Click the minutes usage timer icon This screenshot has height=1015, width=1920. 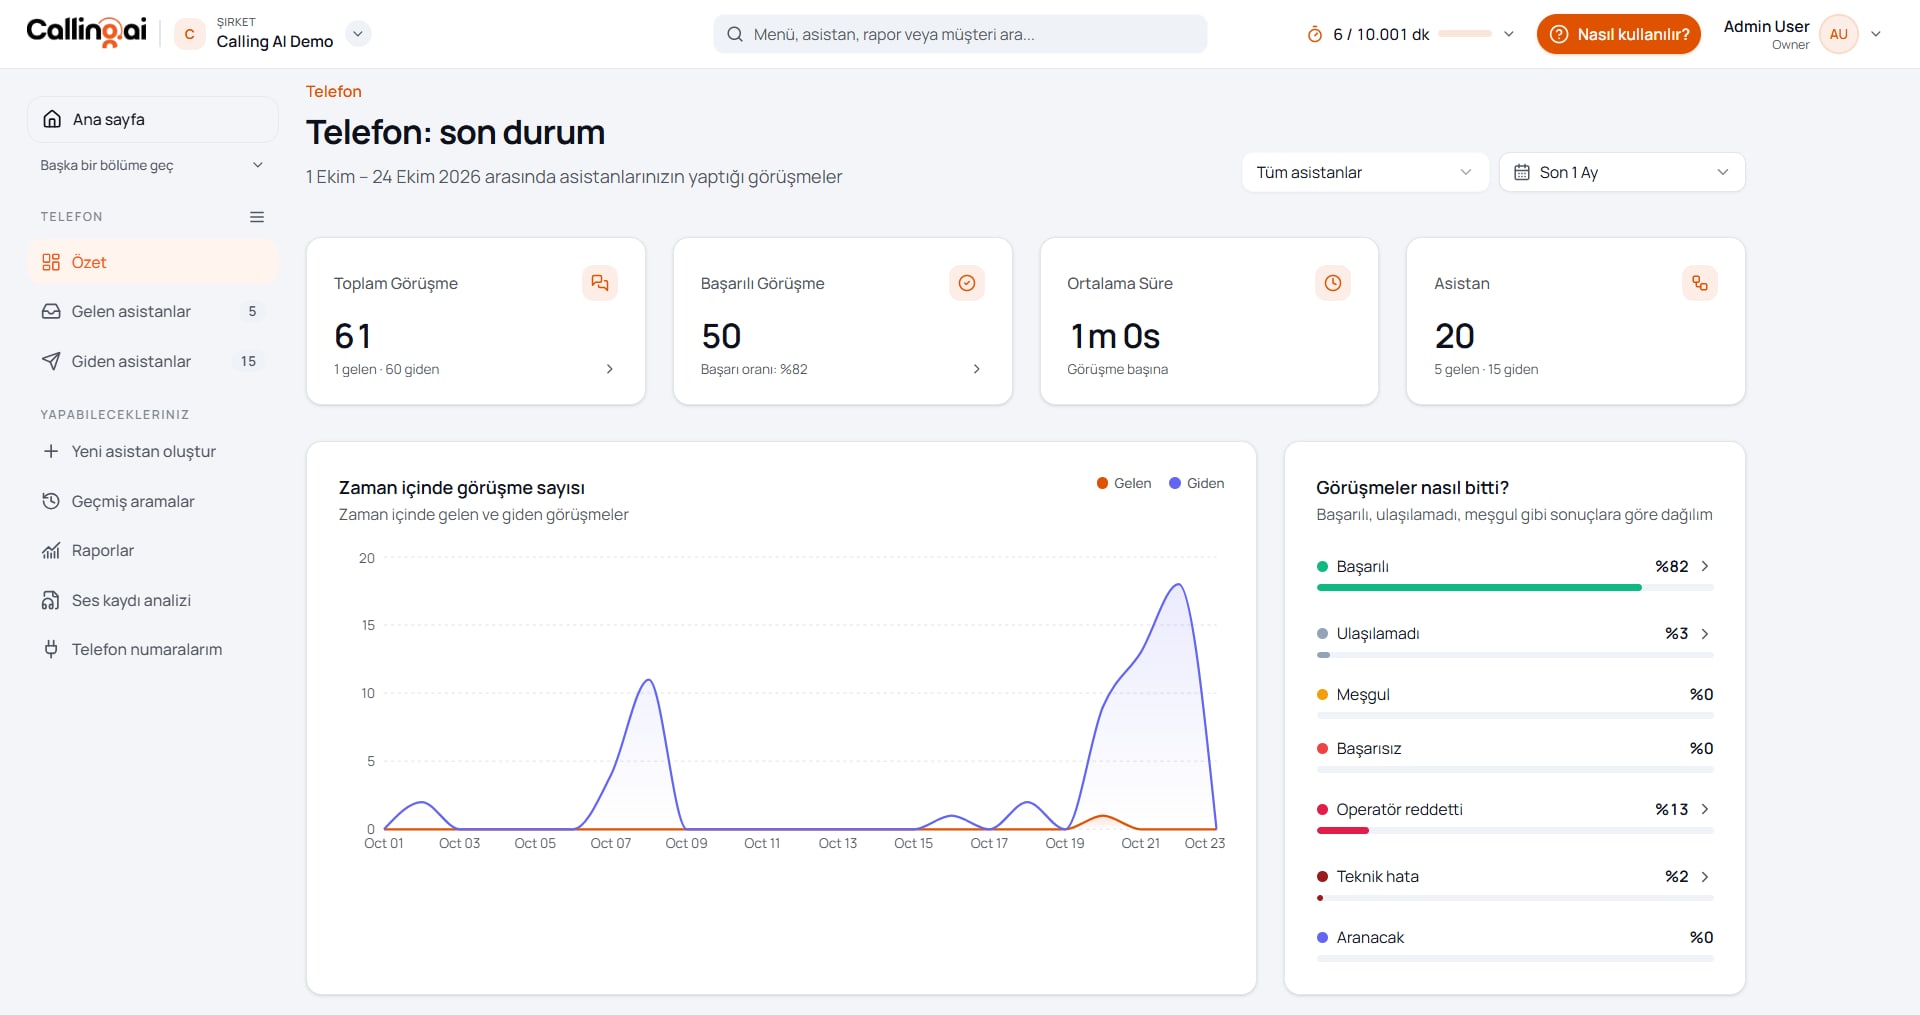(x=1315, y=35)
